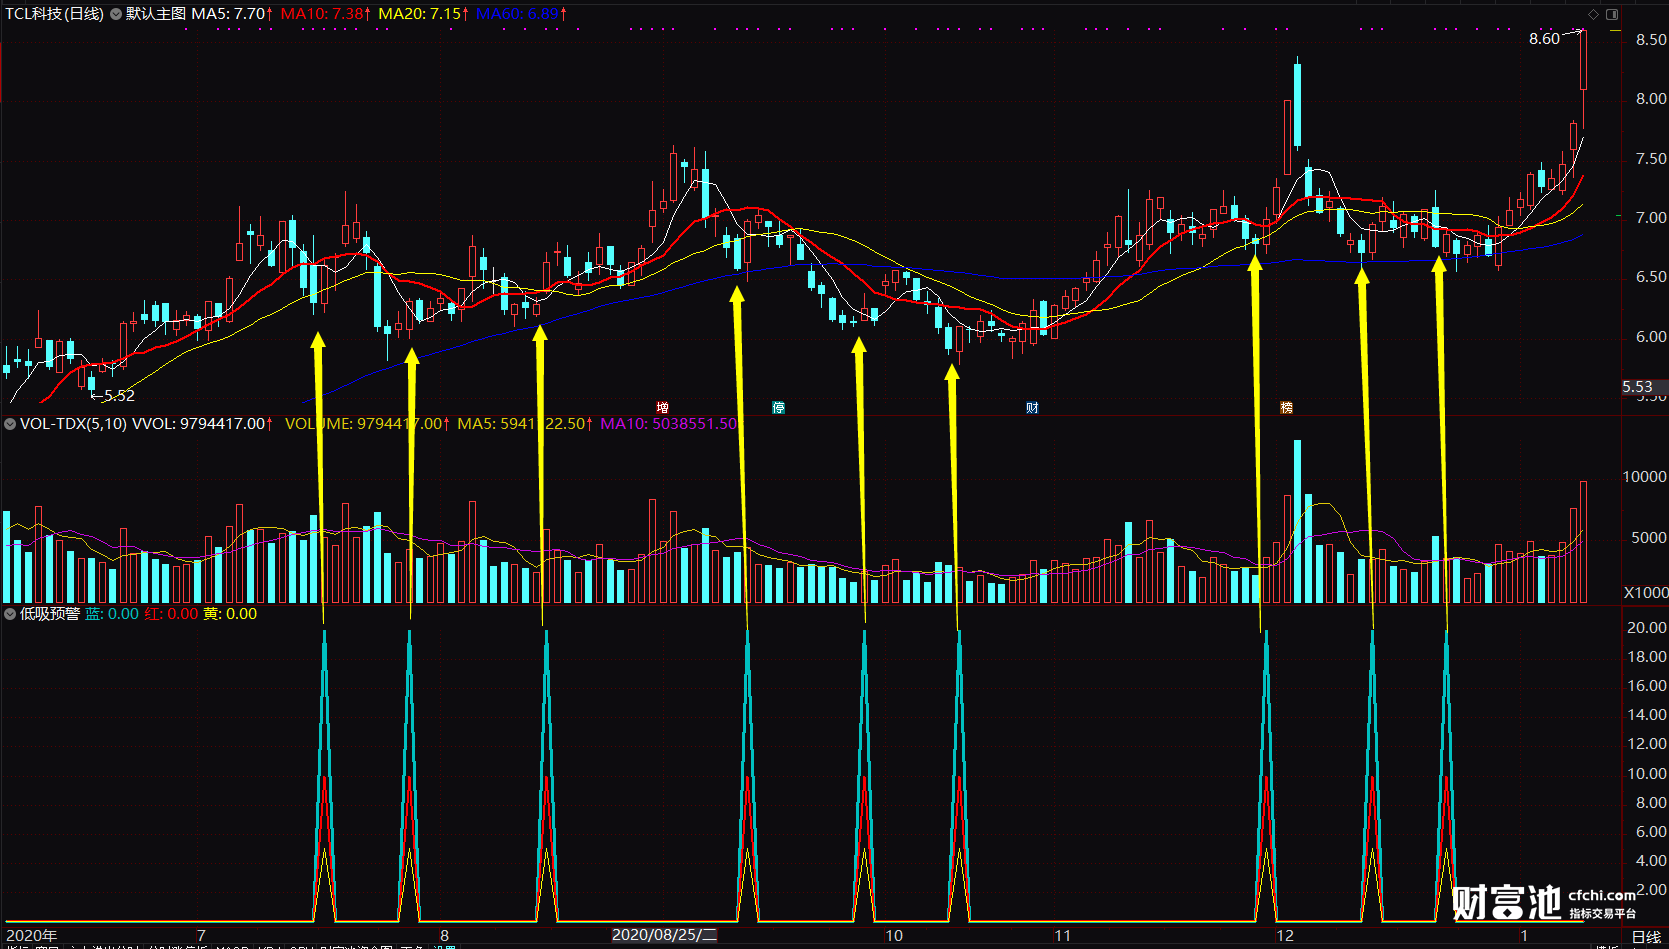Image resolution: width=1669 pixels, height=949 pixels.
Task: Open the 榜 ranking event marker
Action: (x=1287, y=407)
